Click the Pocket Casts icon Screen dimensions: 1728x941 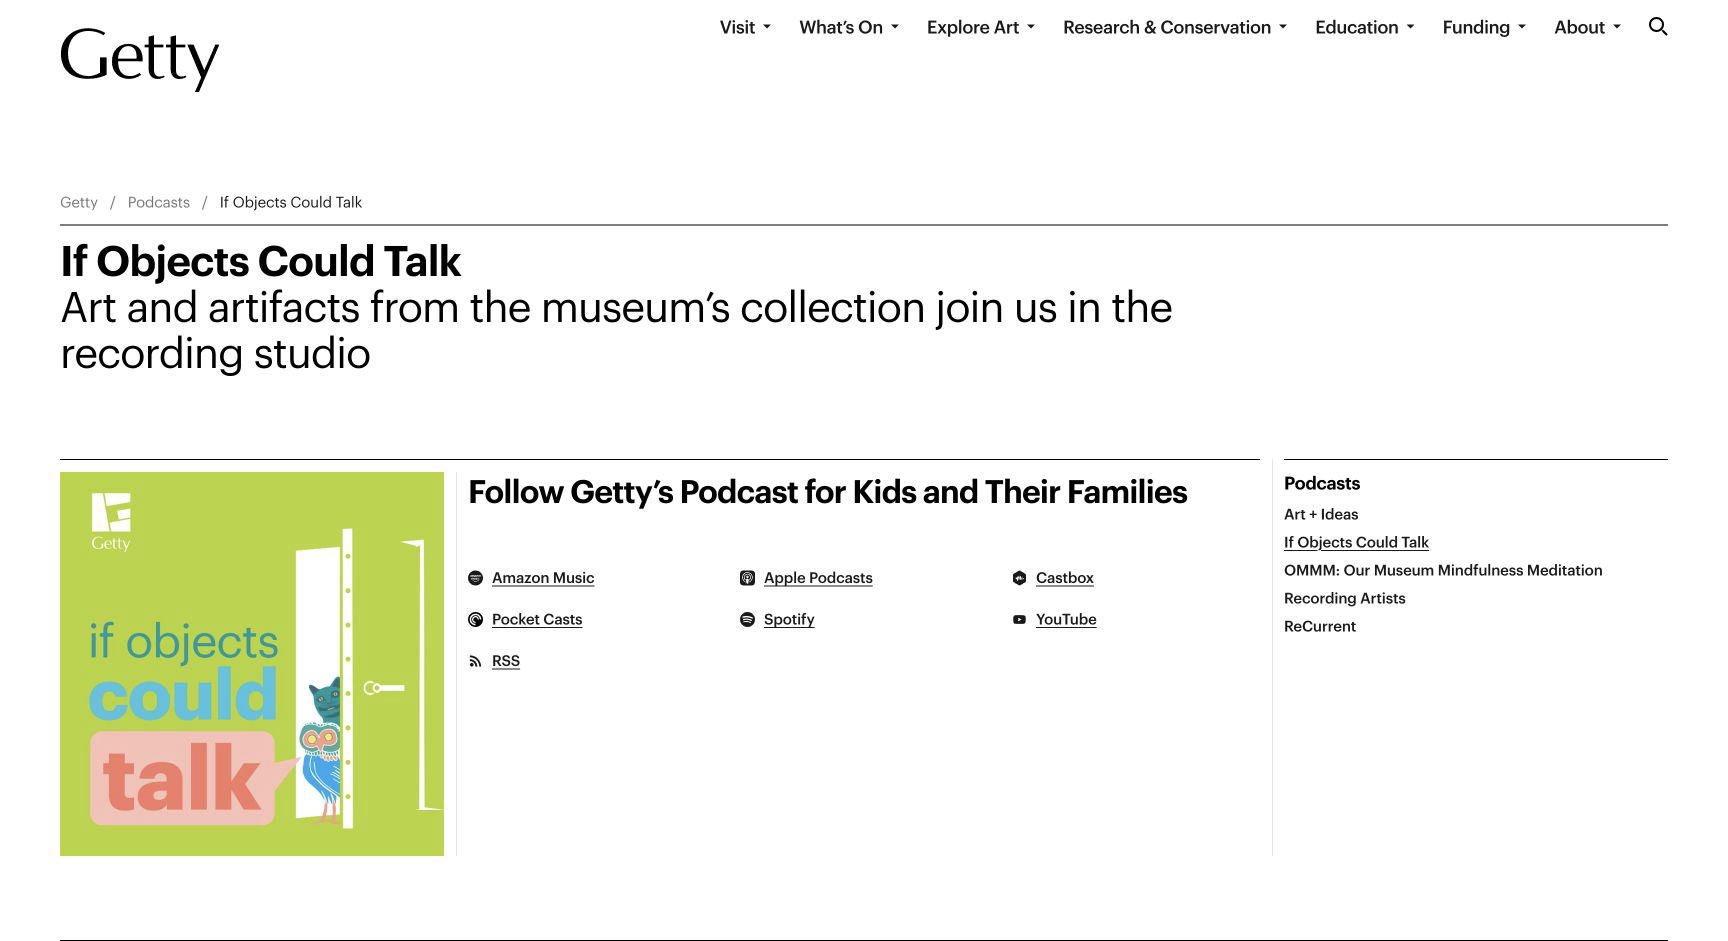pyautogui.click(x=476, y=620)
